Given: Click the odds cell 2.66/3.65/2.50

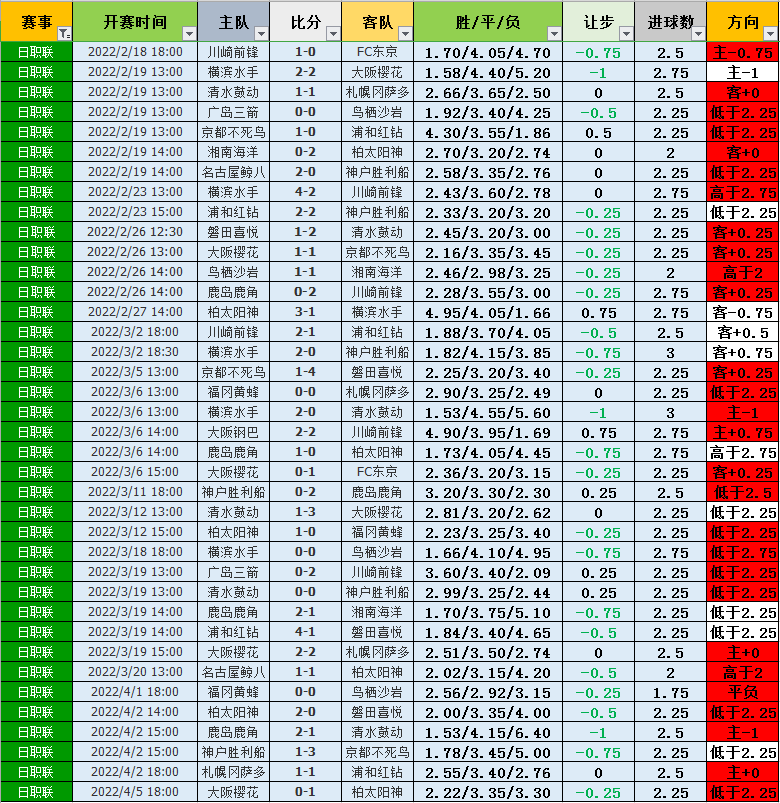Looking at the screenshot, I should (488, 92).
